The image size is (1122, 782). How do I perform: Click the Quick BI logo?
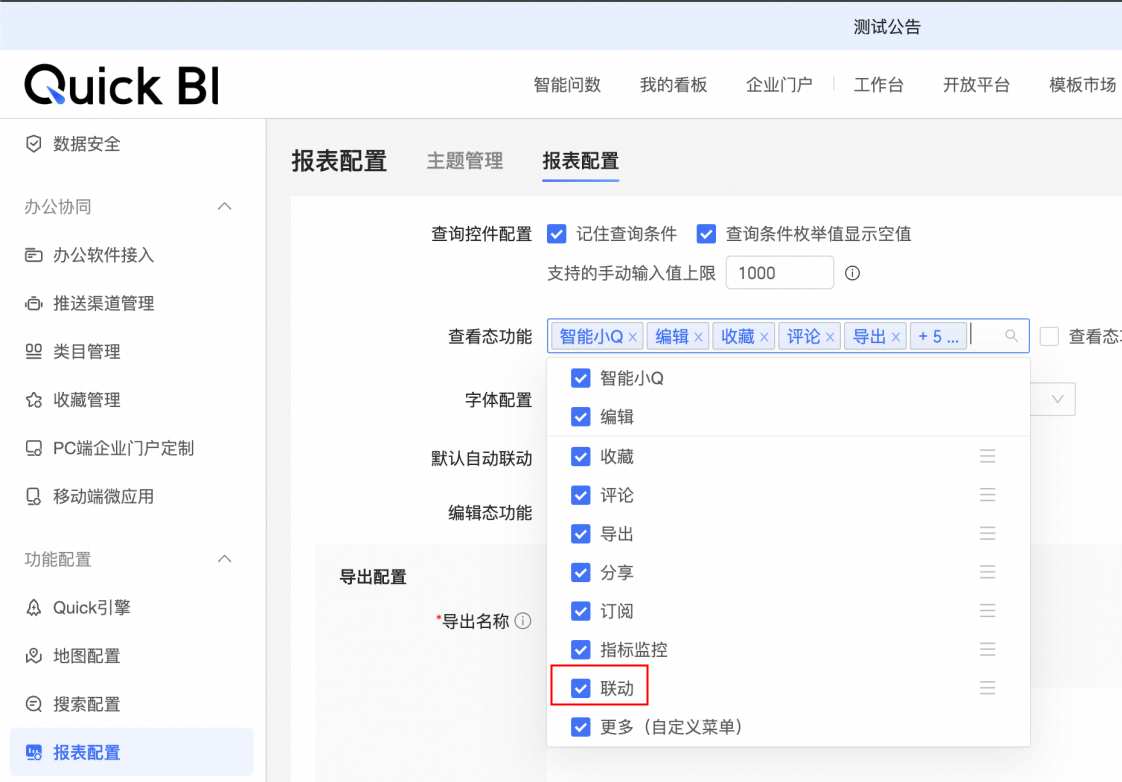click(122, 85)
